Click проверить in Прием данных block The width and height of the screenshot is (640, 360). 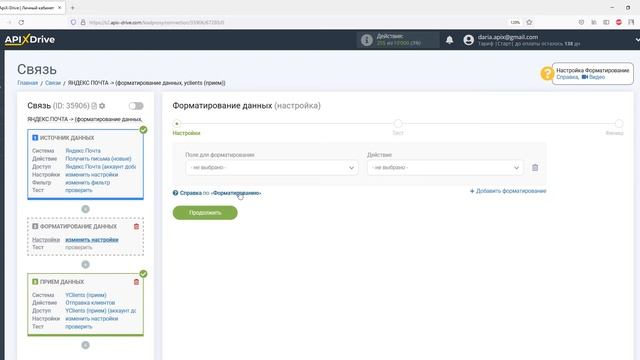[x=79, y=327]
